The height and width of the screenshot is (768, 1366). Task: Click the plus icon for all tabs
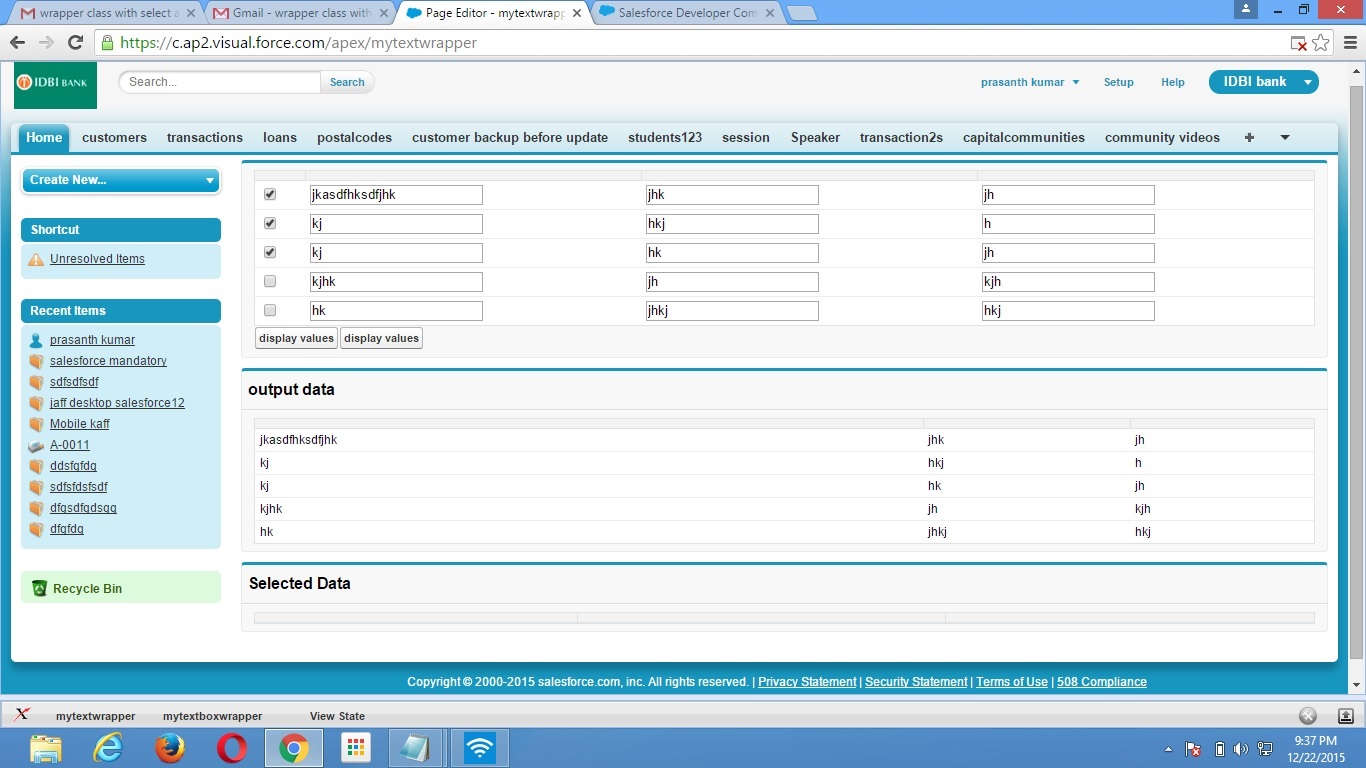point(1249,138)
